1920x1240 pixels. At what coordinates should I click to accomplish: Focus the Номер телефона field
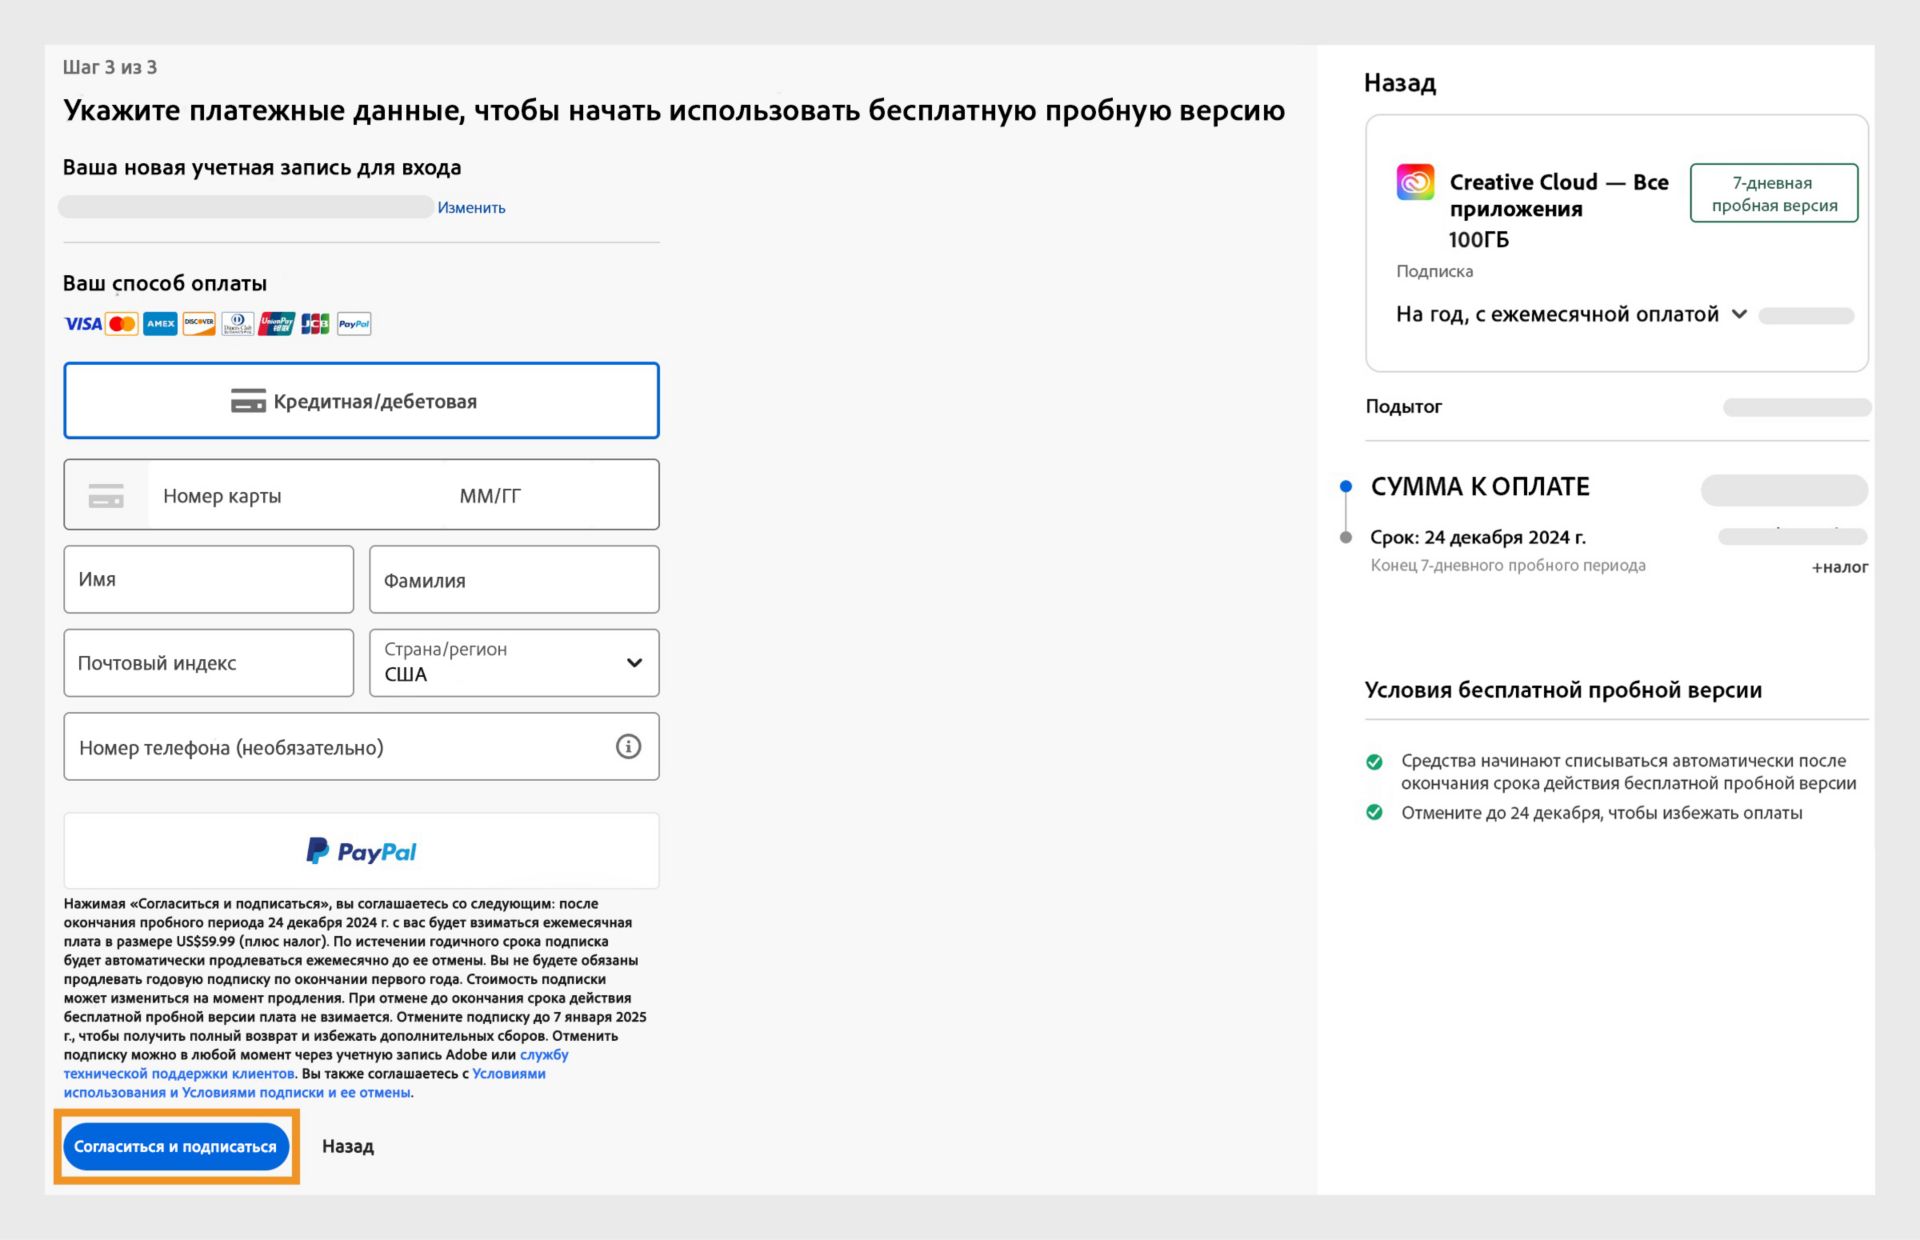click(x=361, y=746)
